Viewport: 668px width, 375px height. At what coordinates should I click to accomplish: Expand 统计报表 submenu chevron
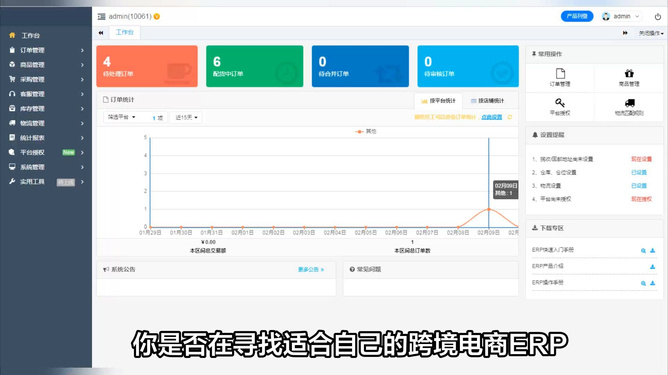point(82,138)
